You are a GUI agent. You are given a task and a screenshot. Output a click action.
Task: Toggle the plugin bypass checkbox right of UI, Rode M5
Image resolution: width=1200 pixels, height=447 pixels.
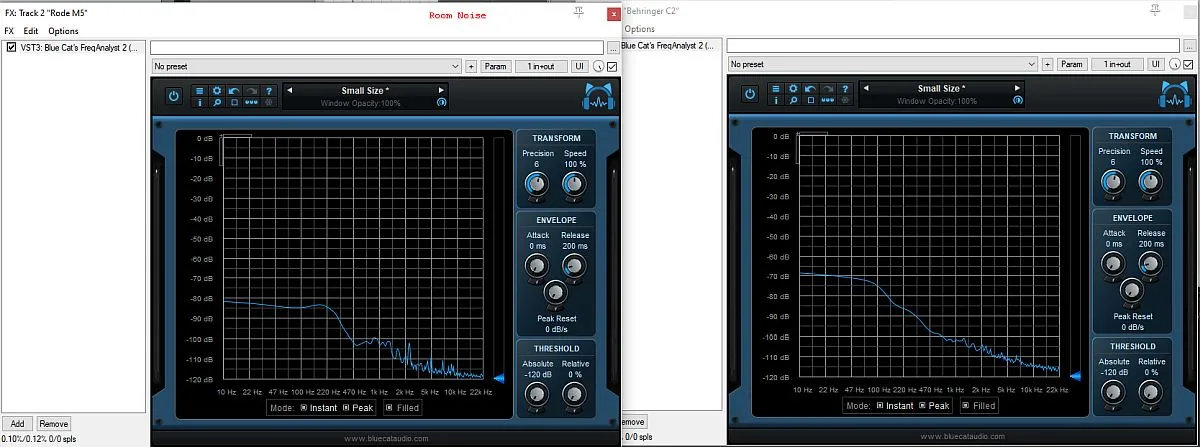coord(612,67)
